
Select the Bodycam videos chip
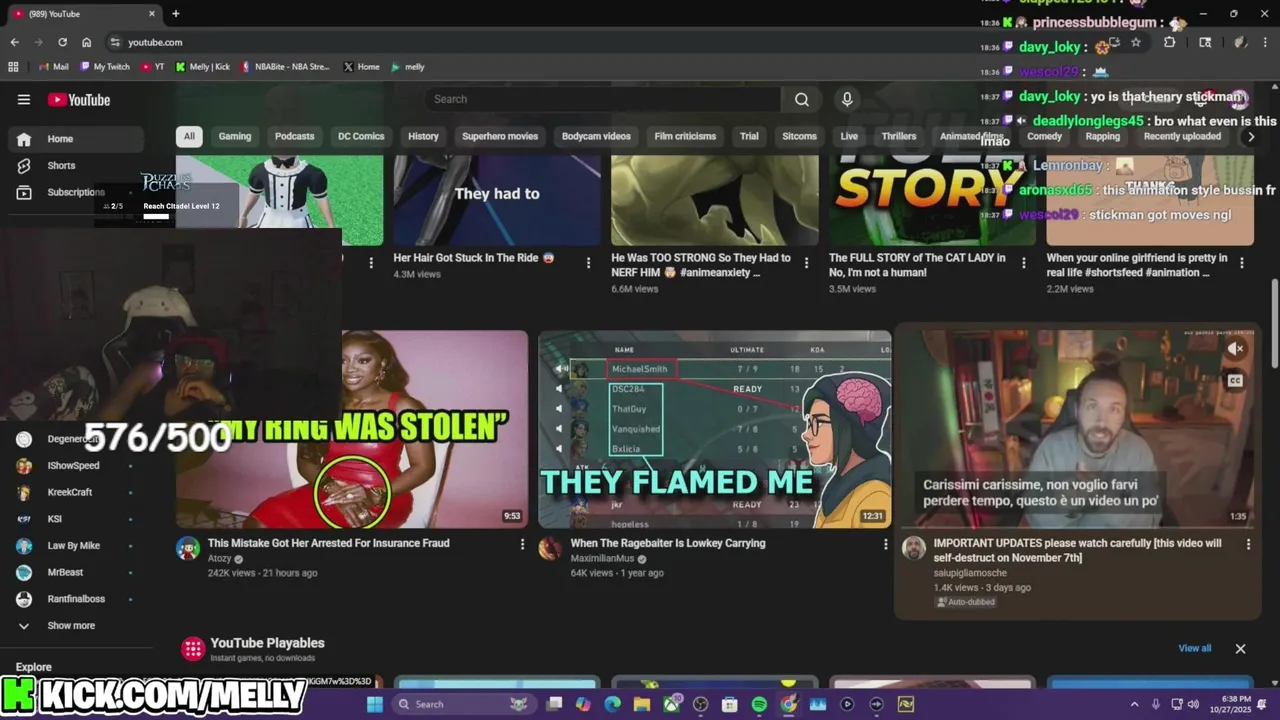[x=596, y=136]
